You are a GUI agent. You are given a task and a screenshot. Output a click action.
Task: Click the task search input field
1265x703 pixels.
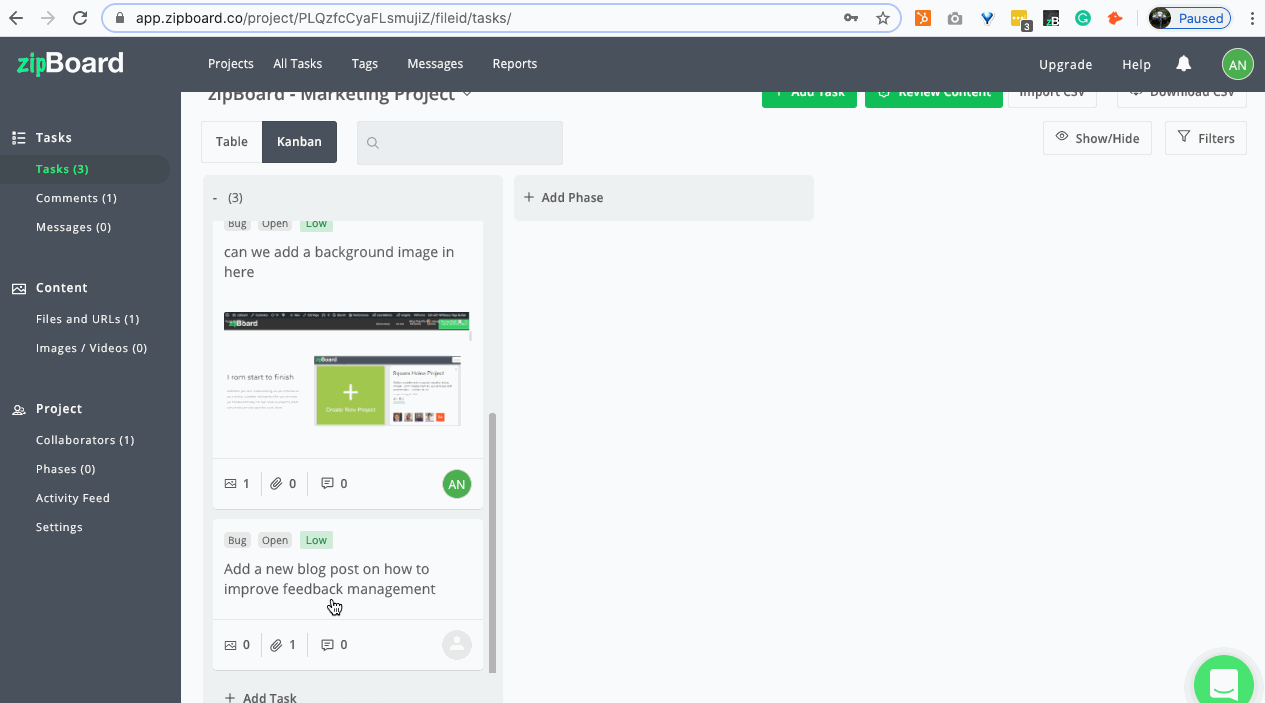coord(460,143)
